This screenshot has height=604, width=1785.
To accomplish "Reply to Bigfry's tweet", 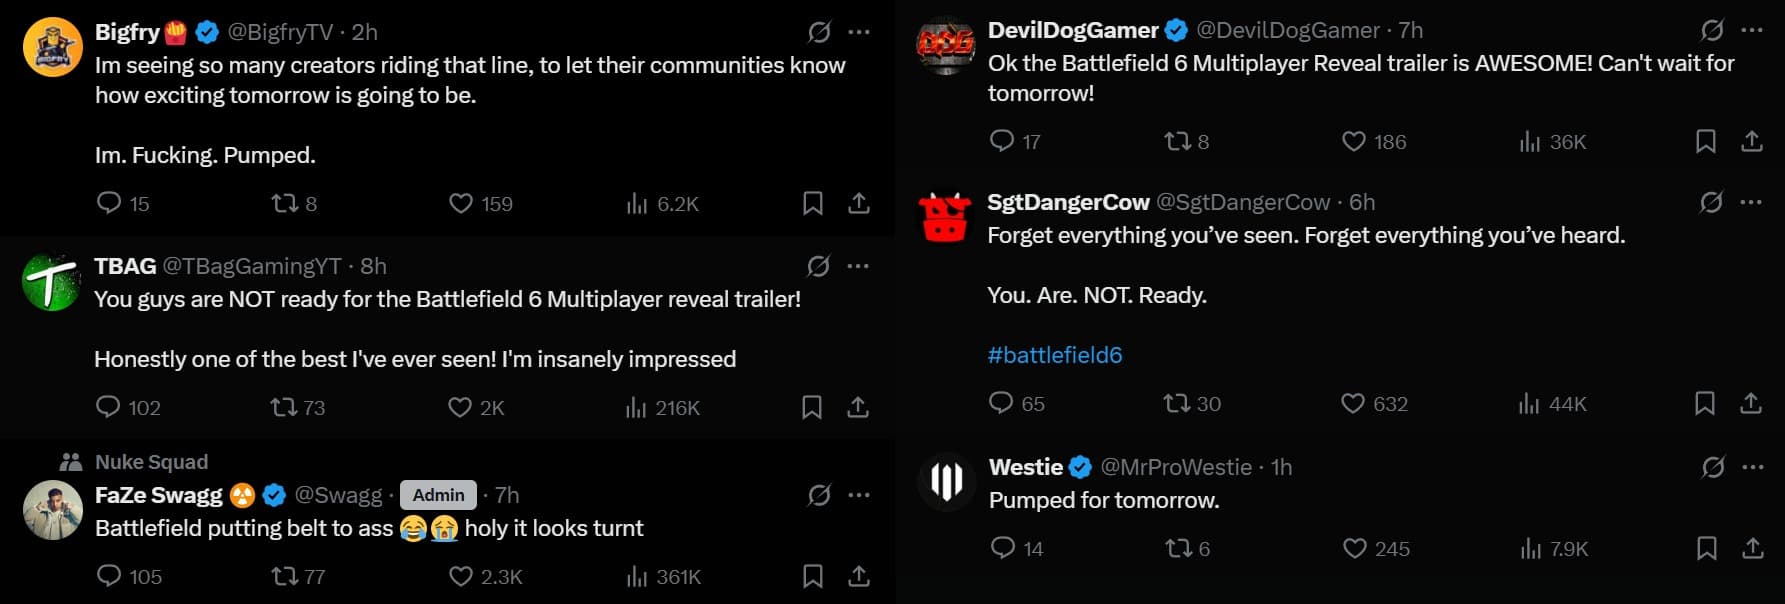I will click(x=109, y=204).
